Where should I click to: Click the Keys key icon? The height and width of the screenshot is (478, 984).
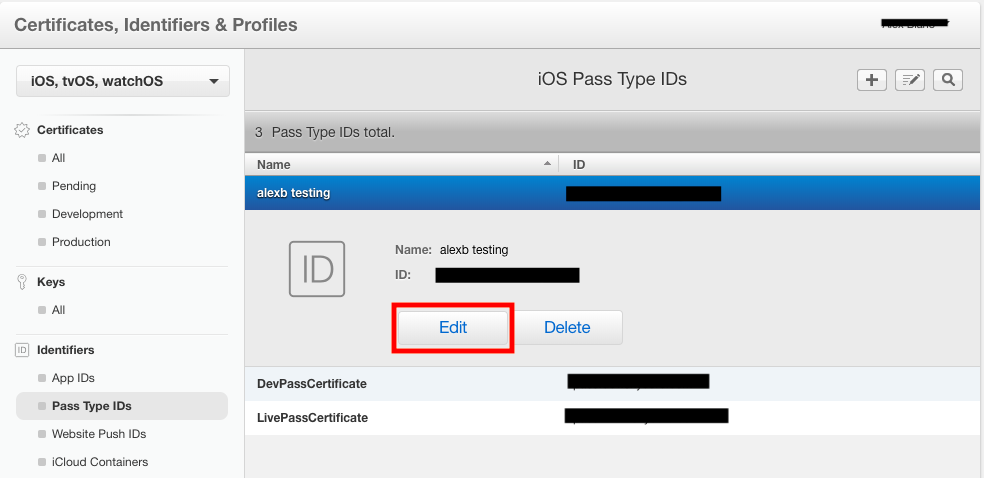[21, 282]
